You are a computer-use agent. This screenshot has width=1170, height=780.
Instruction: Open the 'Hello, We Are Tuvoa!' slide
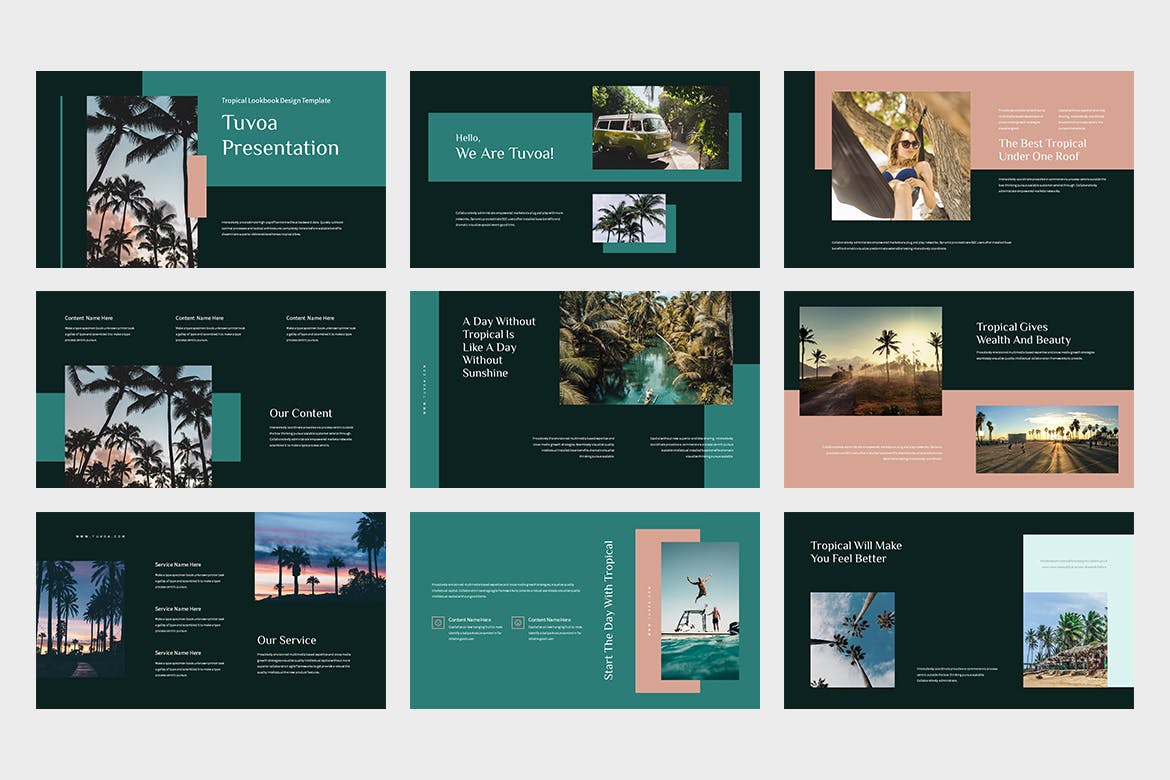point(584,169)
